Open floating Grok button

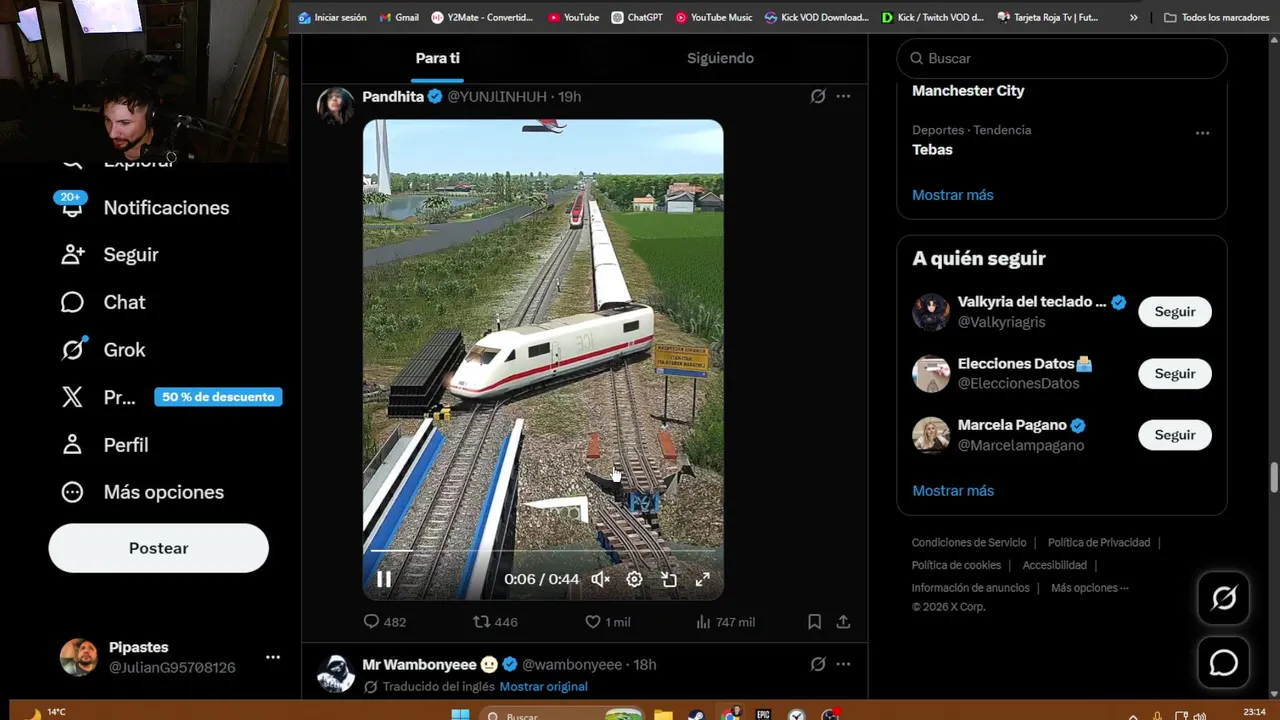pos(1224,598)
